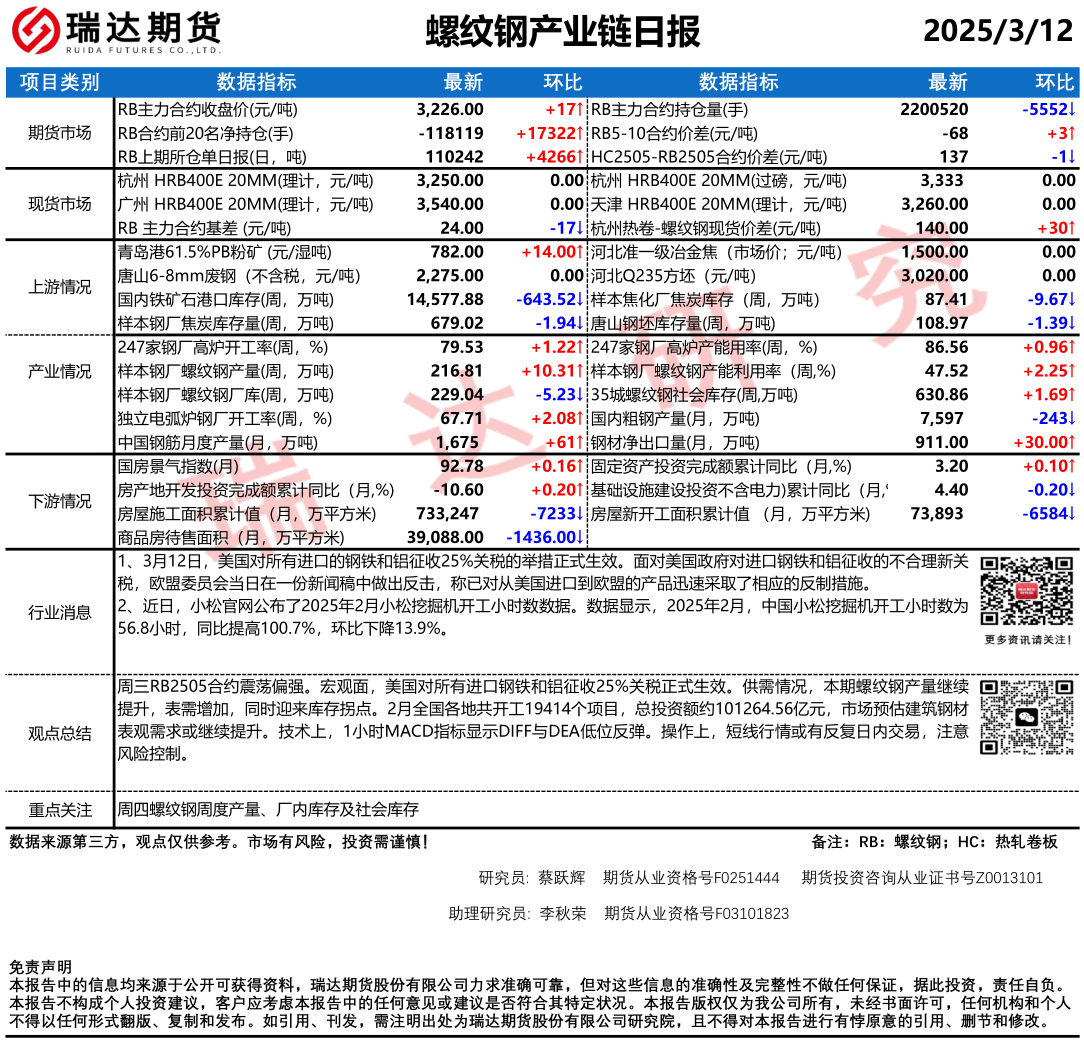This screenshot has width=1084, height=1042.
Task: Click the upper QR code with red center
Action: 1027,591
